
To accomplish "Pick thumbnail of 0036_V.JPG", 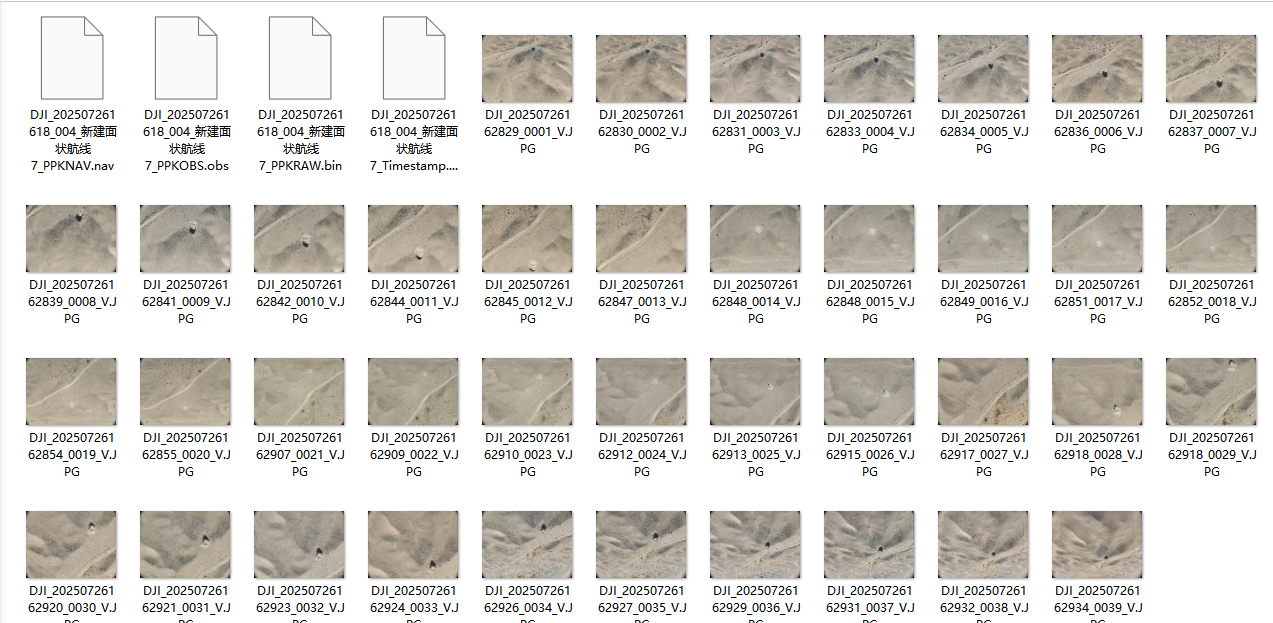I will 755,545.
